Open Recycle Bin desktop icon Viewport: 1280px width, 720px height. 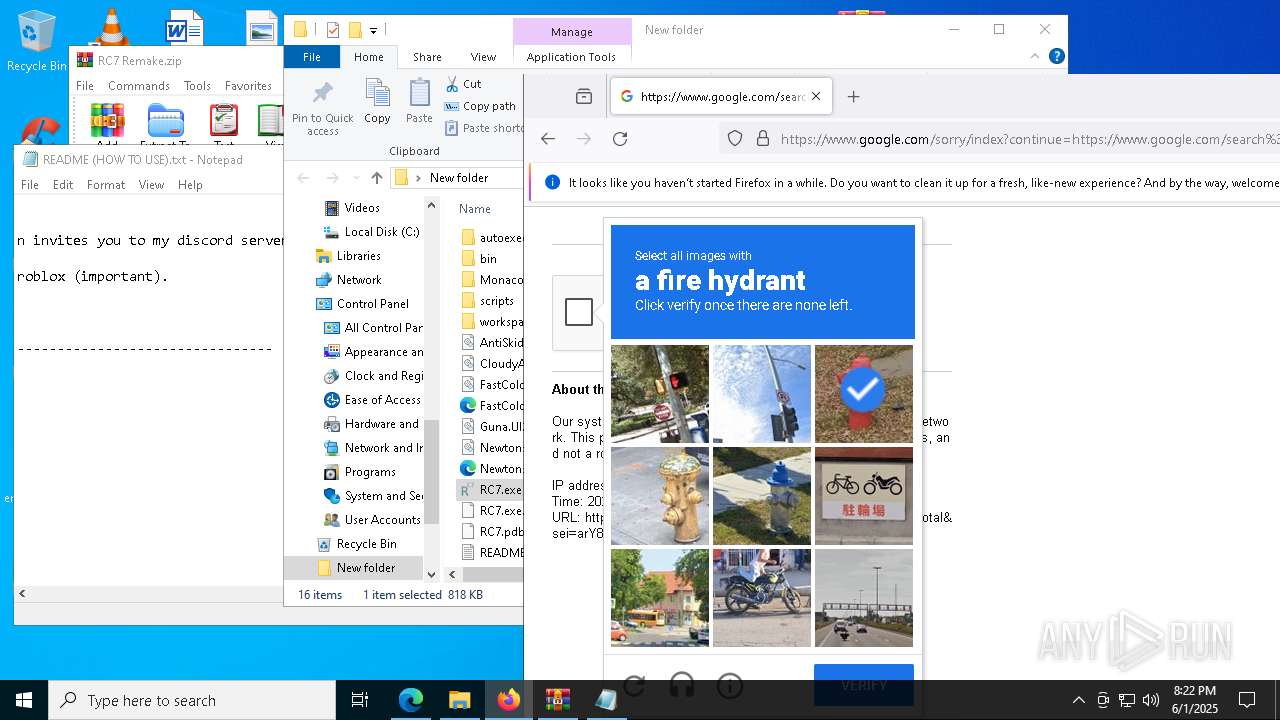pos(36,41)
